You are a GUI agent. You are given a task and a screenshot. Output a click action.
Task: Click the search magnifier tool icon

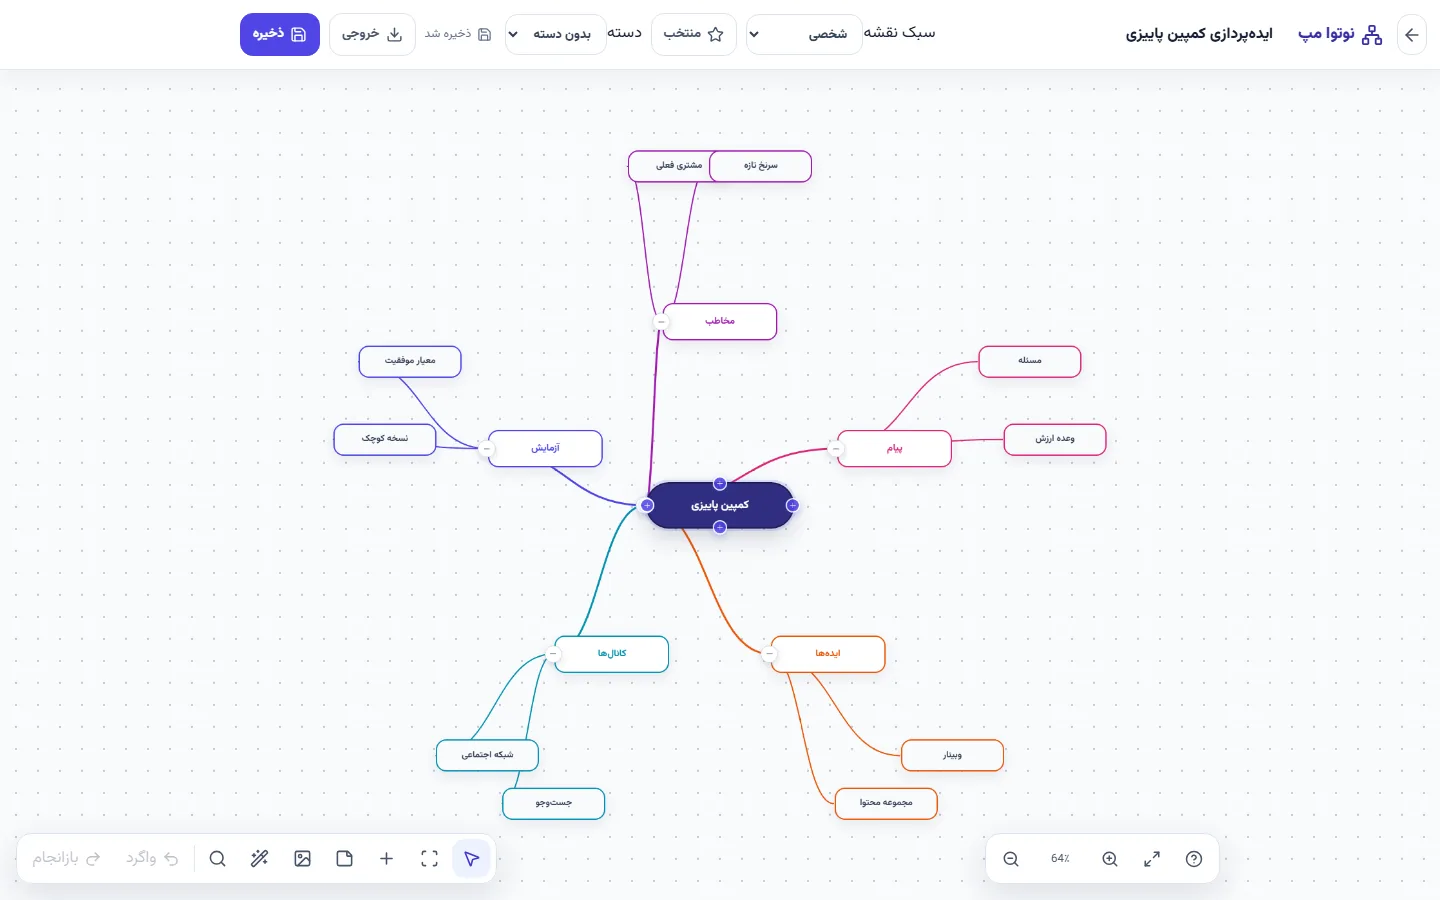pyautogui.click(x=217, y=859)
